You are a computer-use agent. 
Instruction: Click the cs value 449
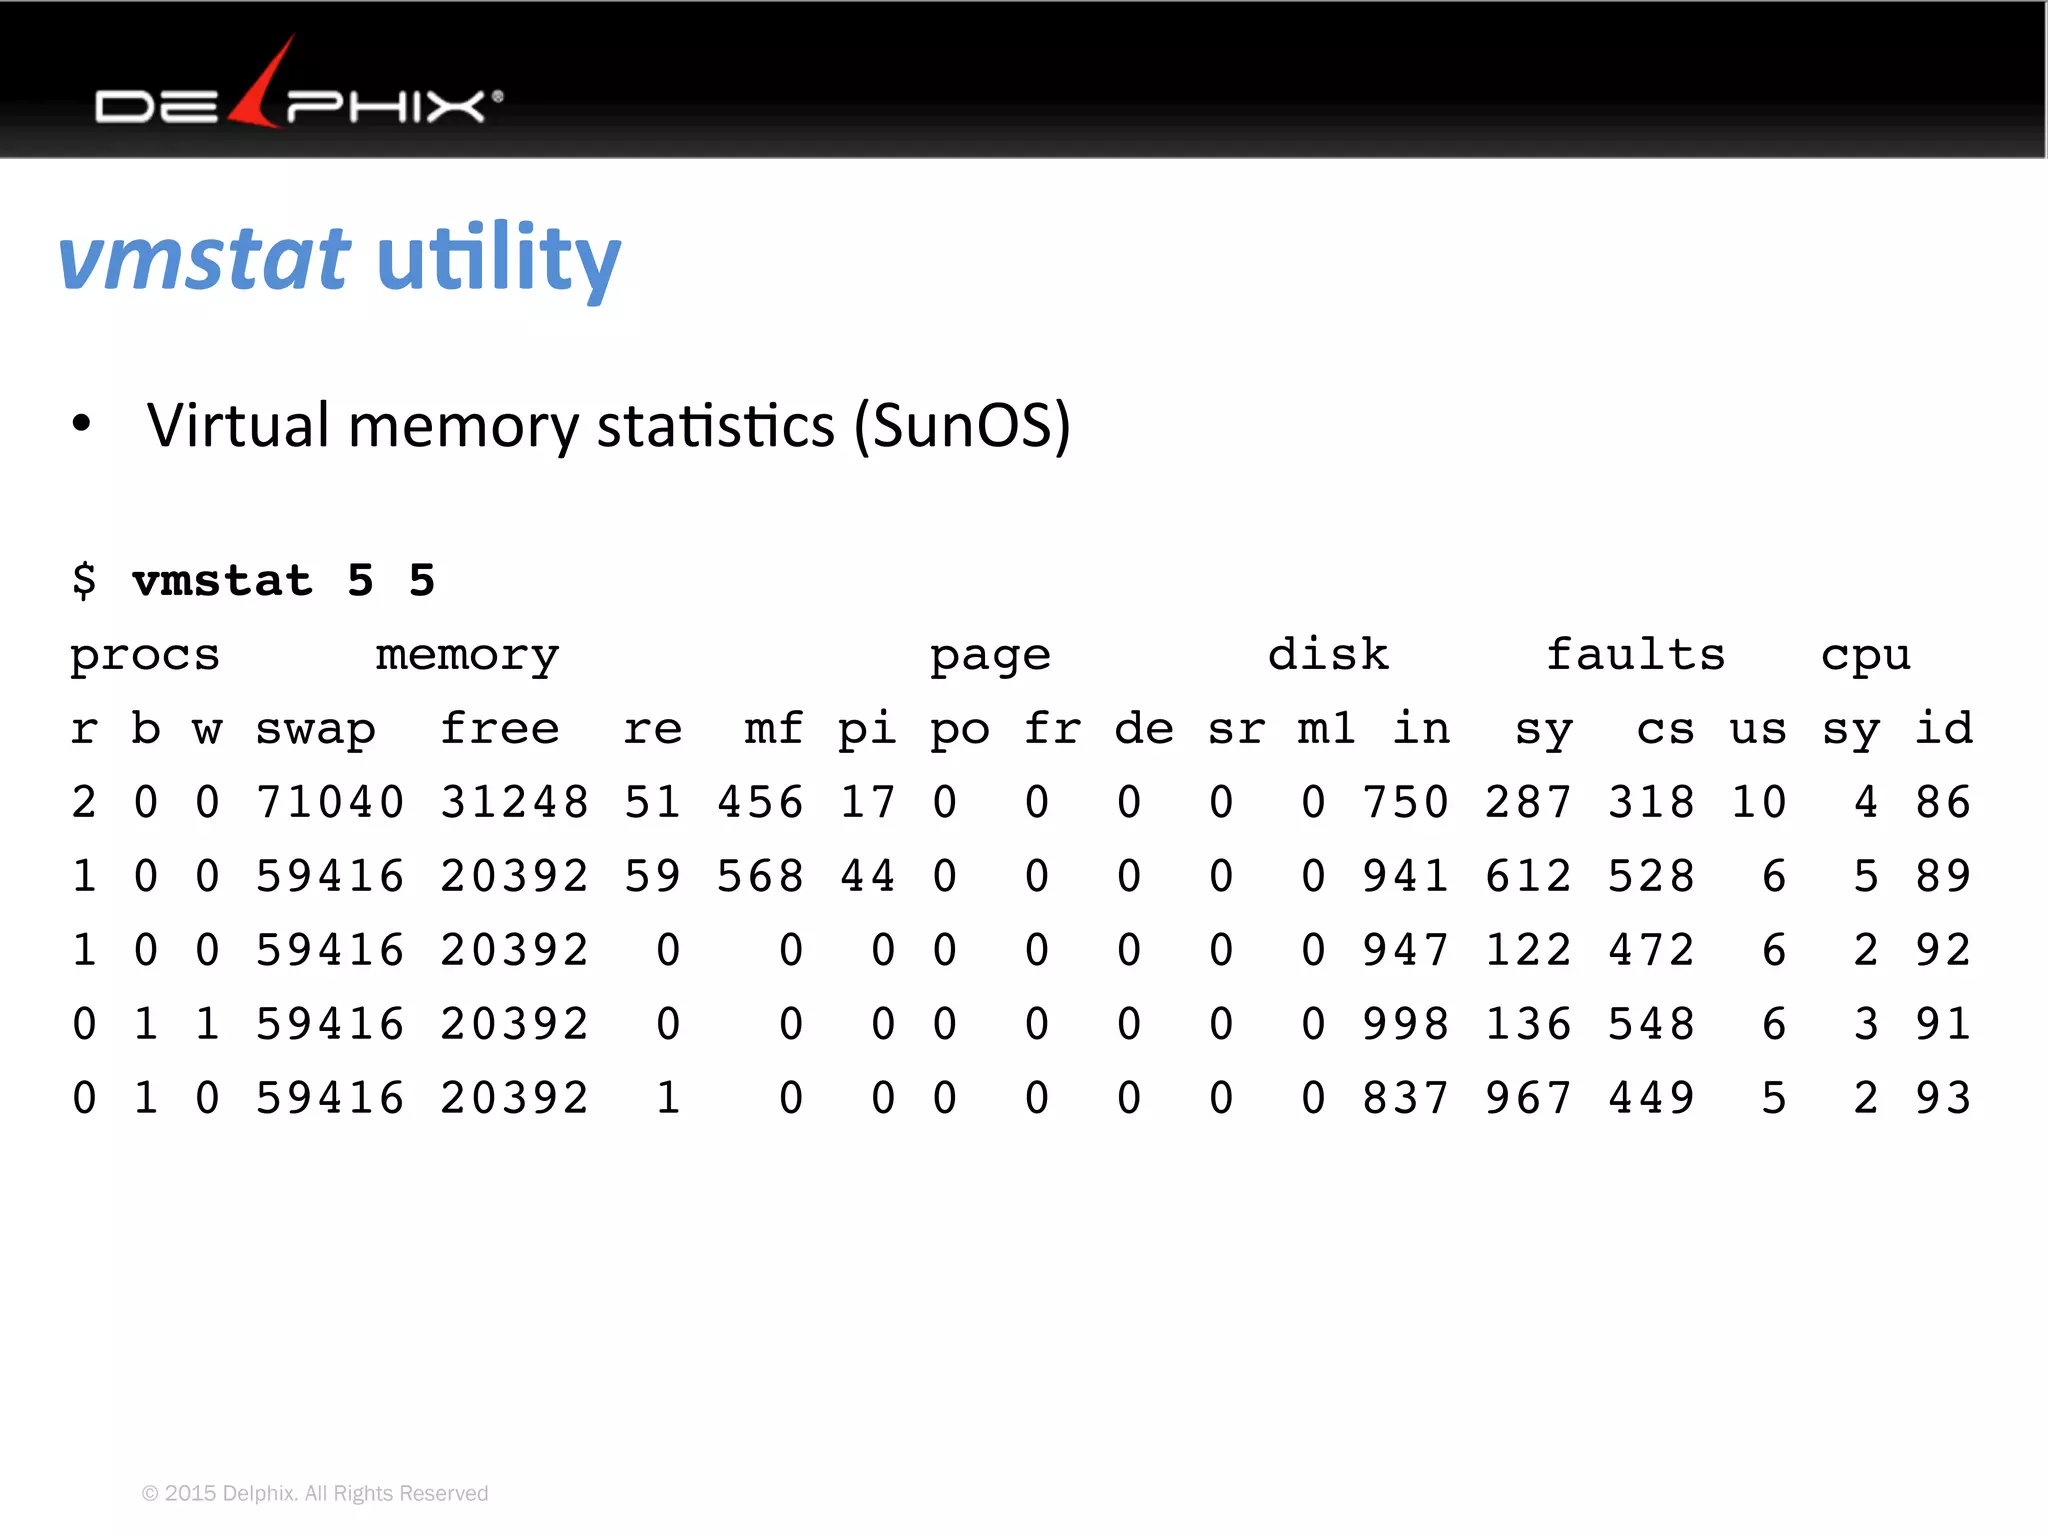click(1651, 1098)
